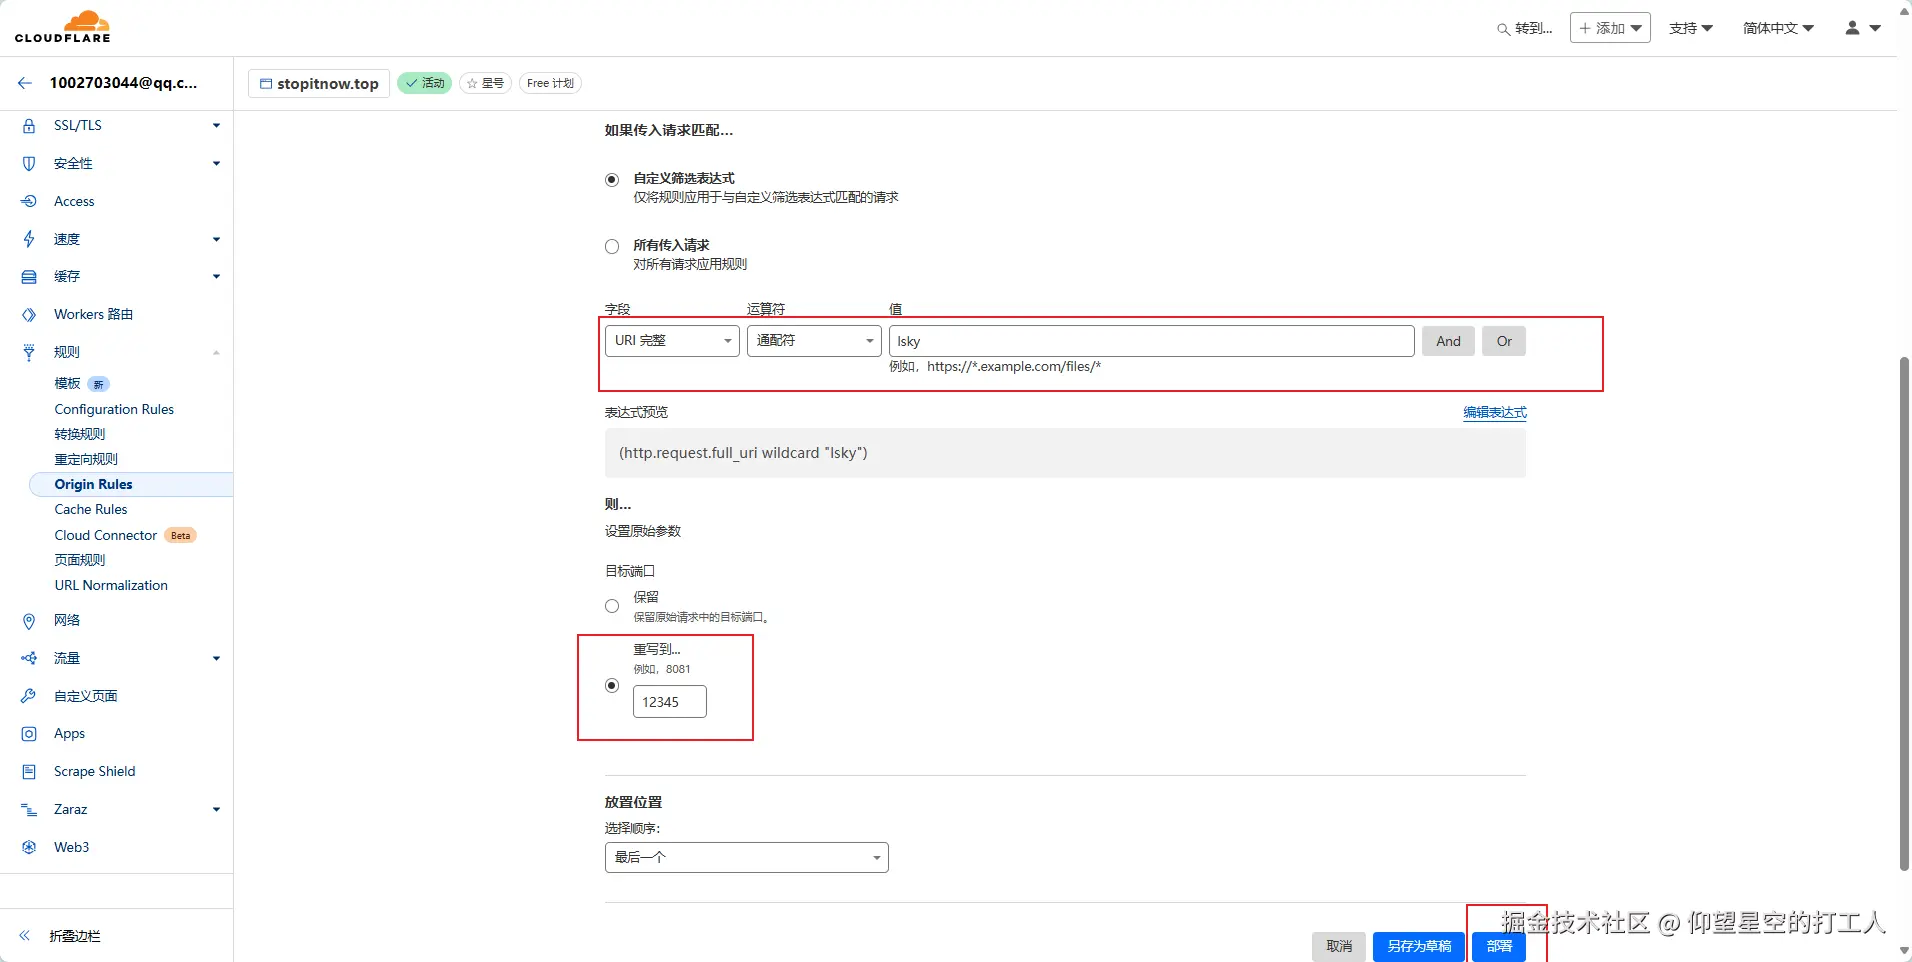The image size is (1912, 962).
Task: Open 转换规则 in sidebar
Action: [80, 434]
